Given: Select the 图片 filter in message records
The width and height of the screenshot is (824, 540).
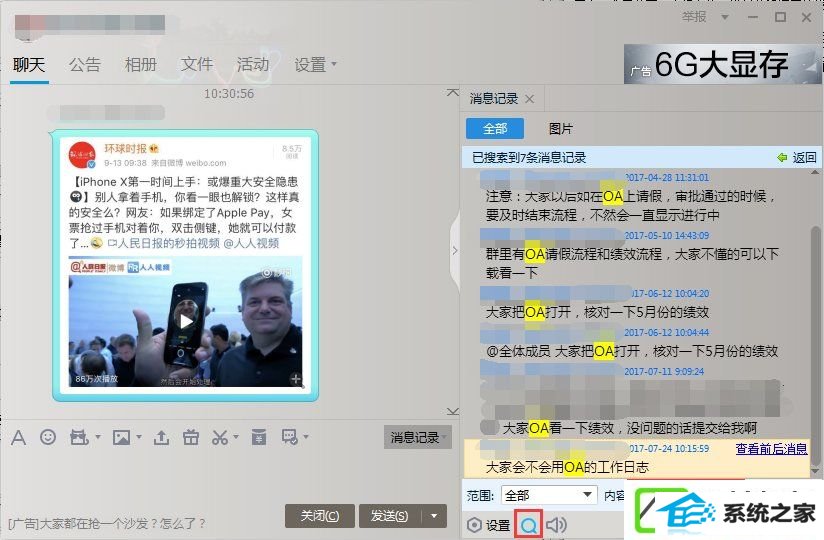Looking at the screenshot, I should [x=561, y=129].
